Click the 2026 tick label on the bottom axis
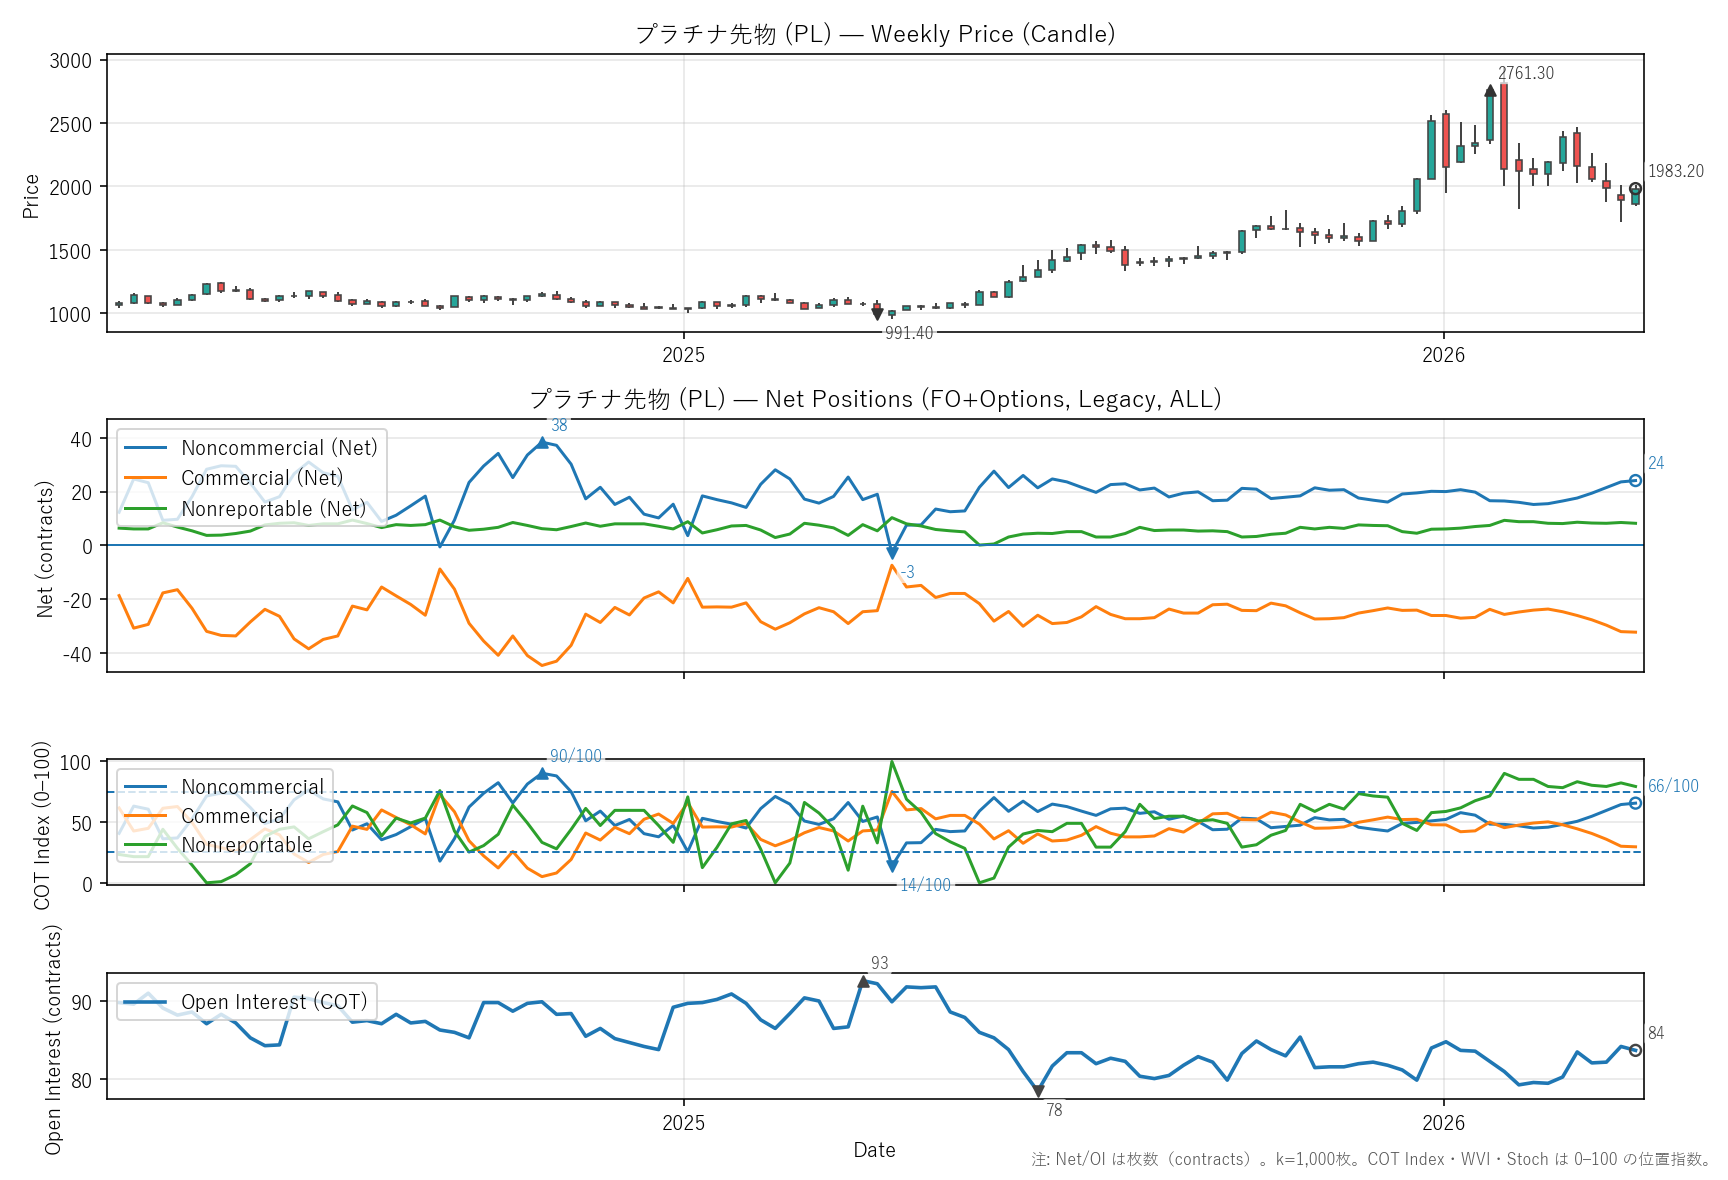Screen dimensions: 1728x1180 1443,1122
